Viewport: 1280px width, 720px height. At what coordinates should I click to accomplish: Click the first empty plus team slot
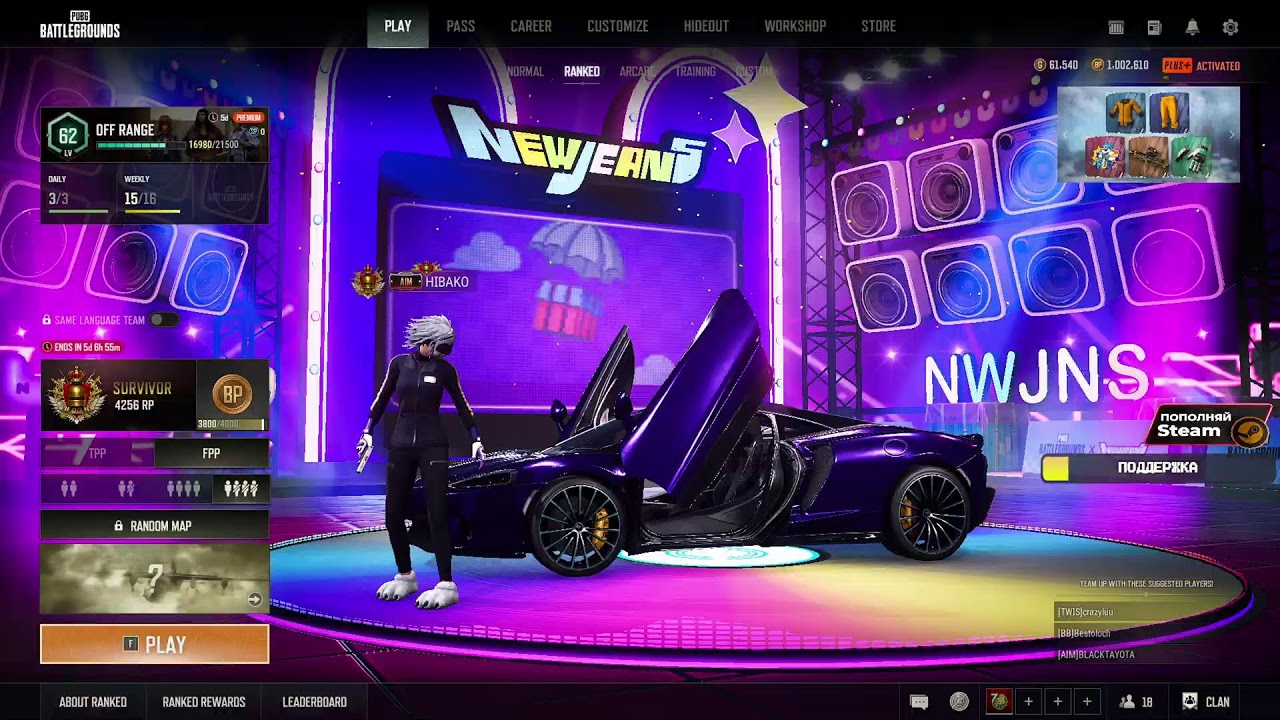pos(1028,702)
